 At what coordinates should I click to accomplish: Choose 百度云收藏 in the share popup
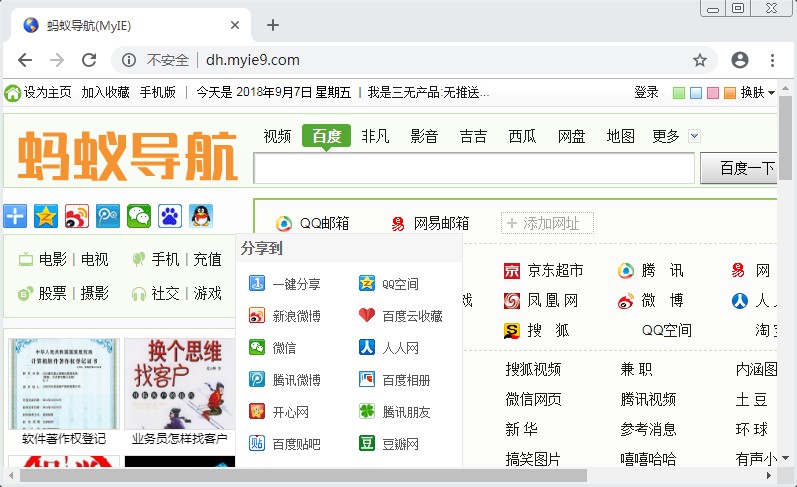click(401, 316)
